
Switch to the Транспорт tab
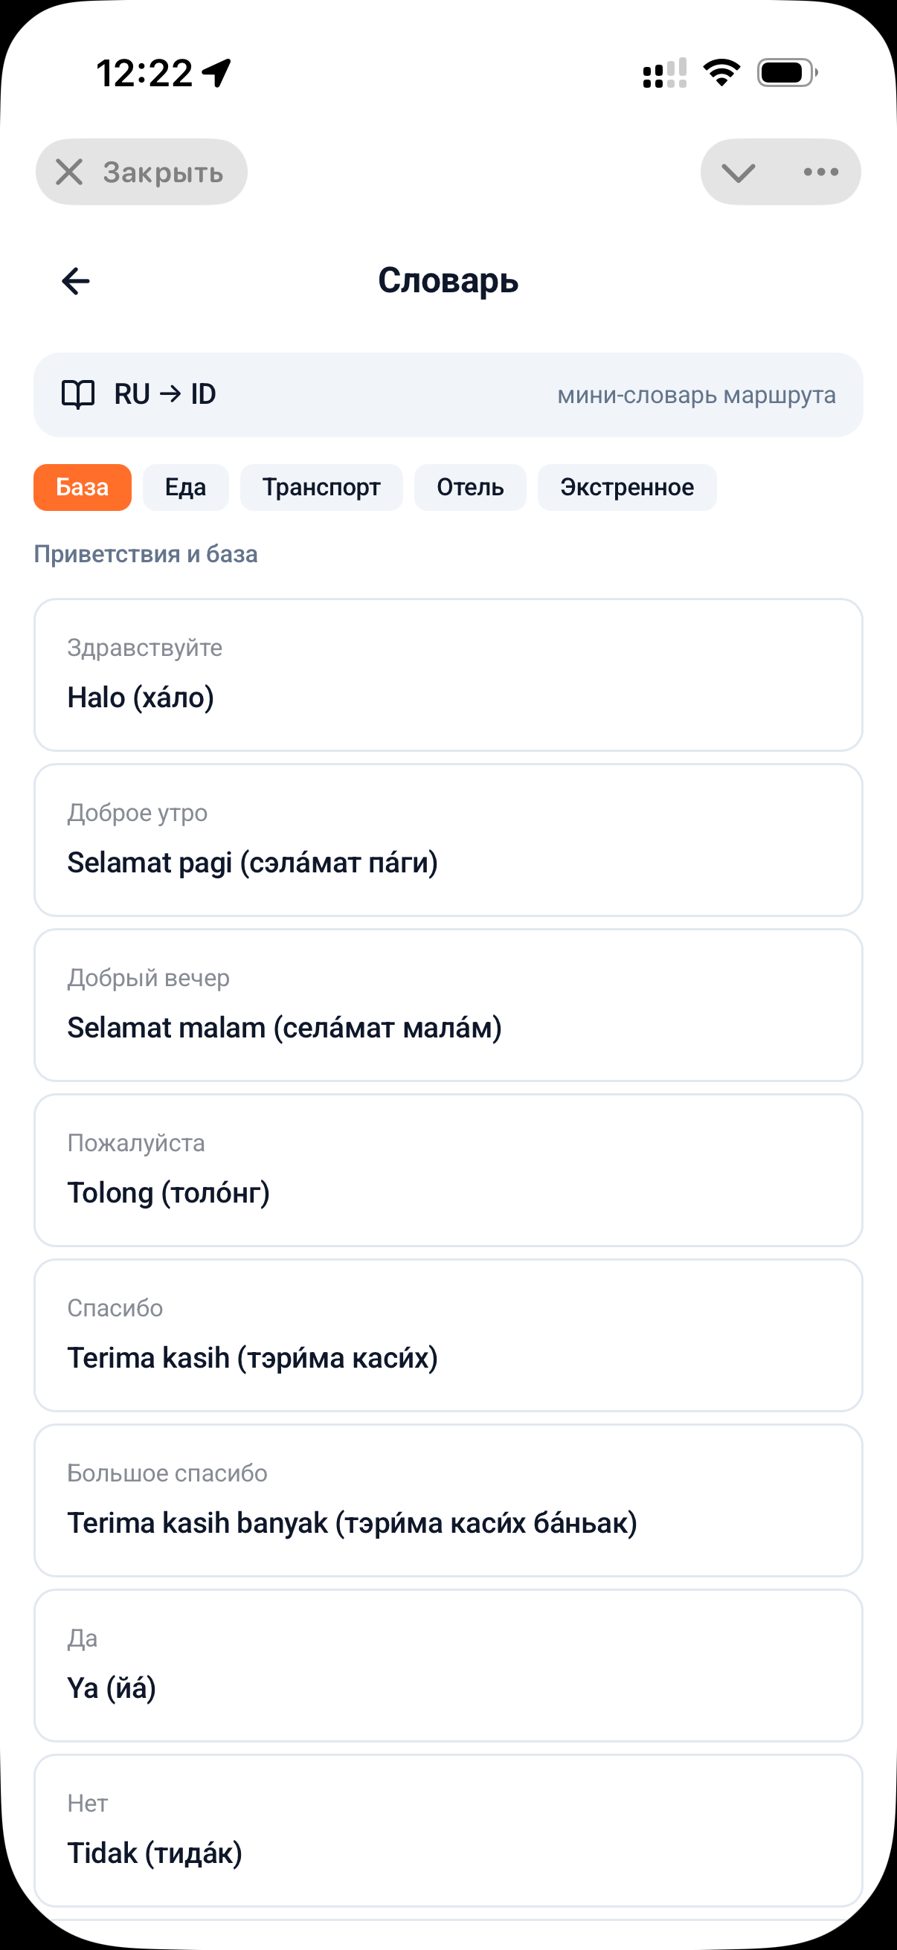pyautogui.click(x=321, y=487)
